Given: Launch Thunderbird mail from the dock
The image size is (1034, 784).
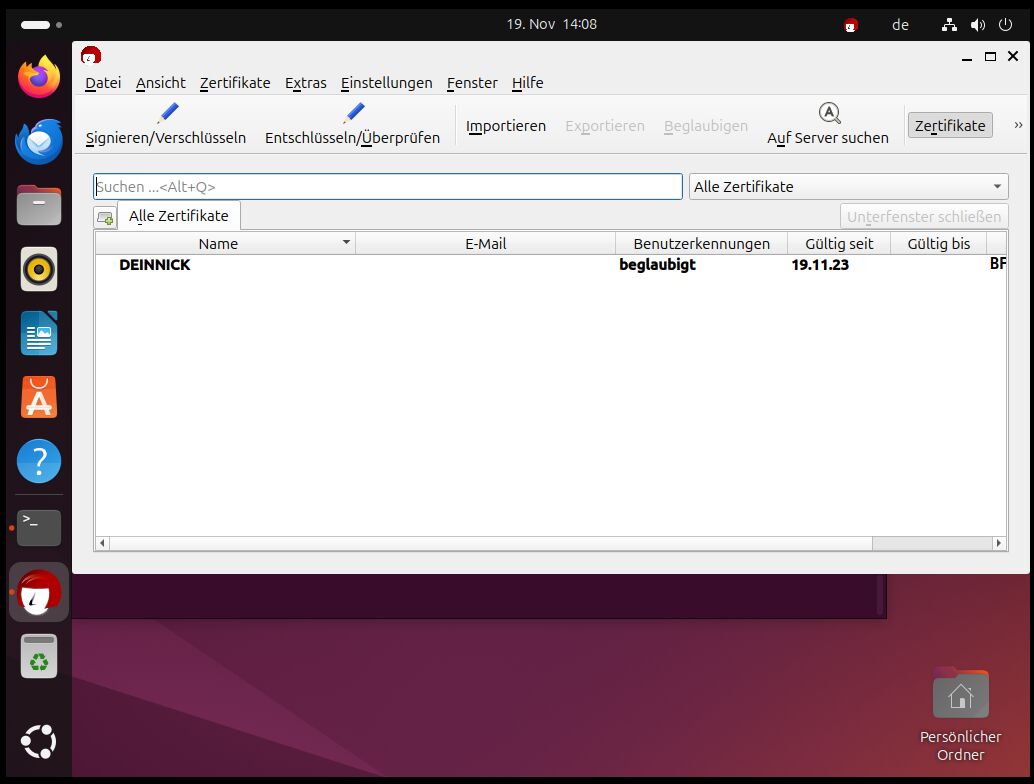Looking at the screenshot, I should (39, 141).
